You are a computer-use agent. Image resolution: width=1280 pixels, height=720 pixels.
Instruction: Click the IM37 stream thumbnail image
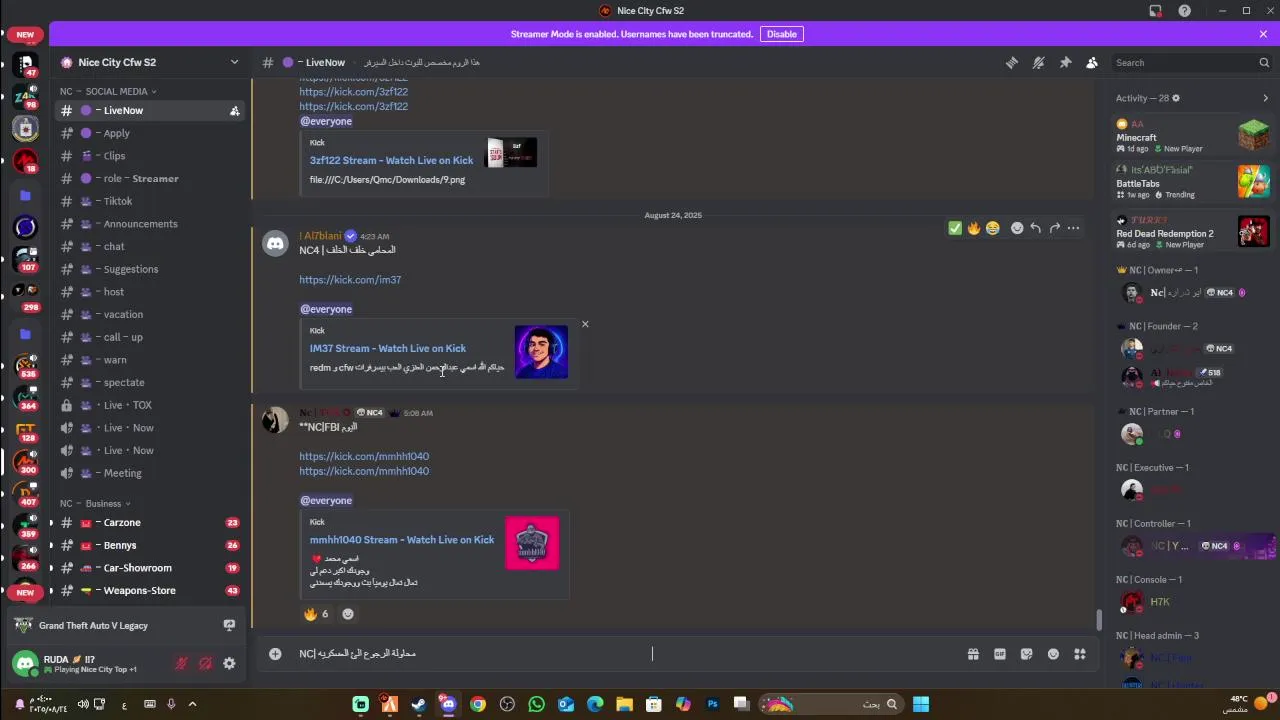pos(541,352)
